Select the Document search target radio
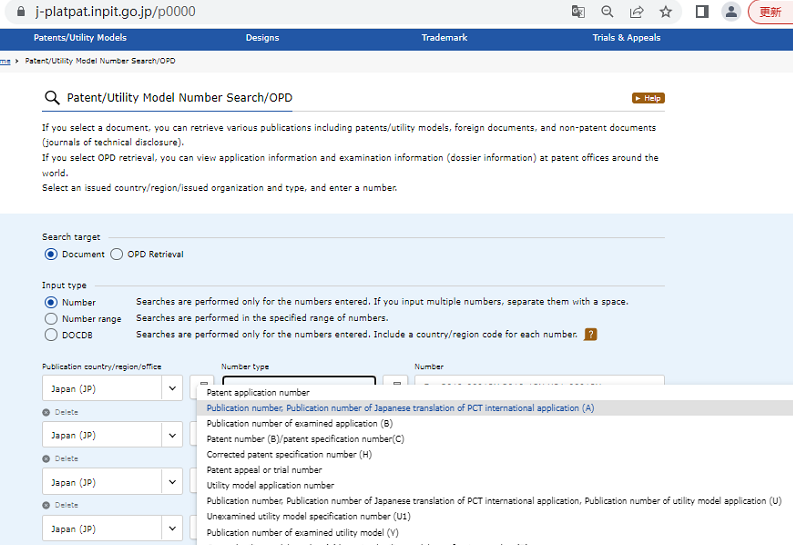This screenshot has height=545, width=793. click(51, 254)
